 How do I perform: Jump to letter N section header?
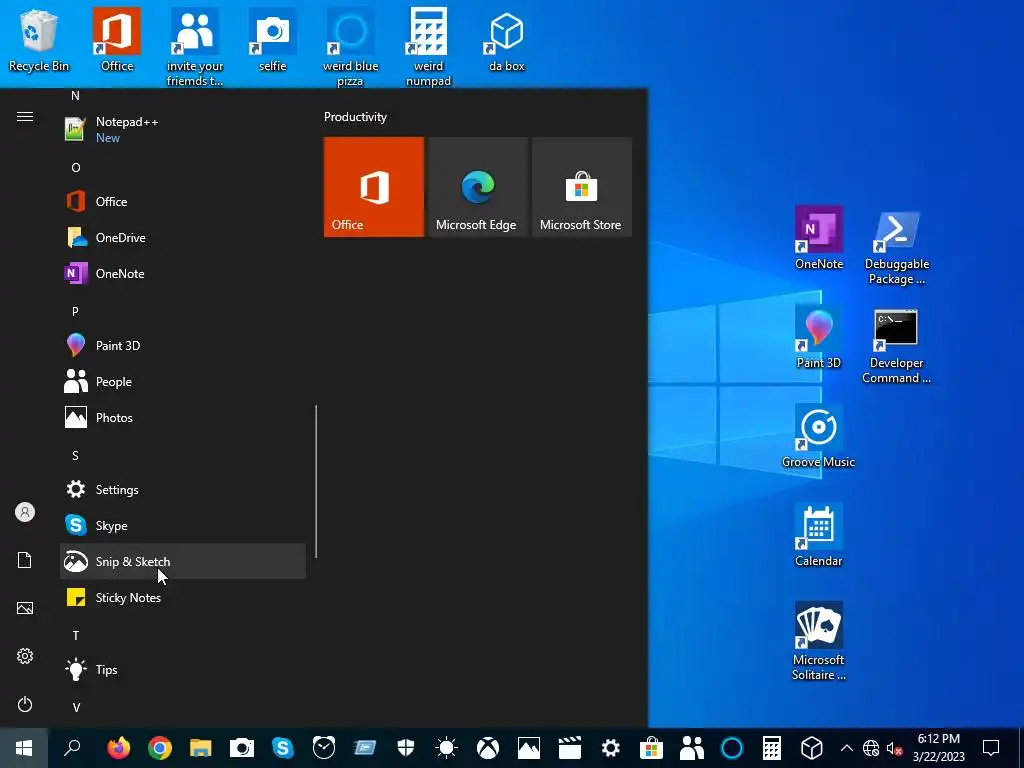click(75, 96)
